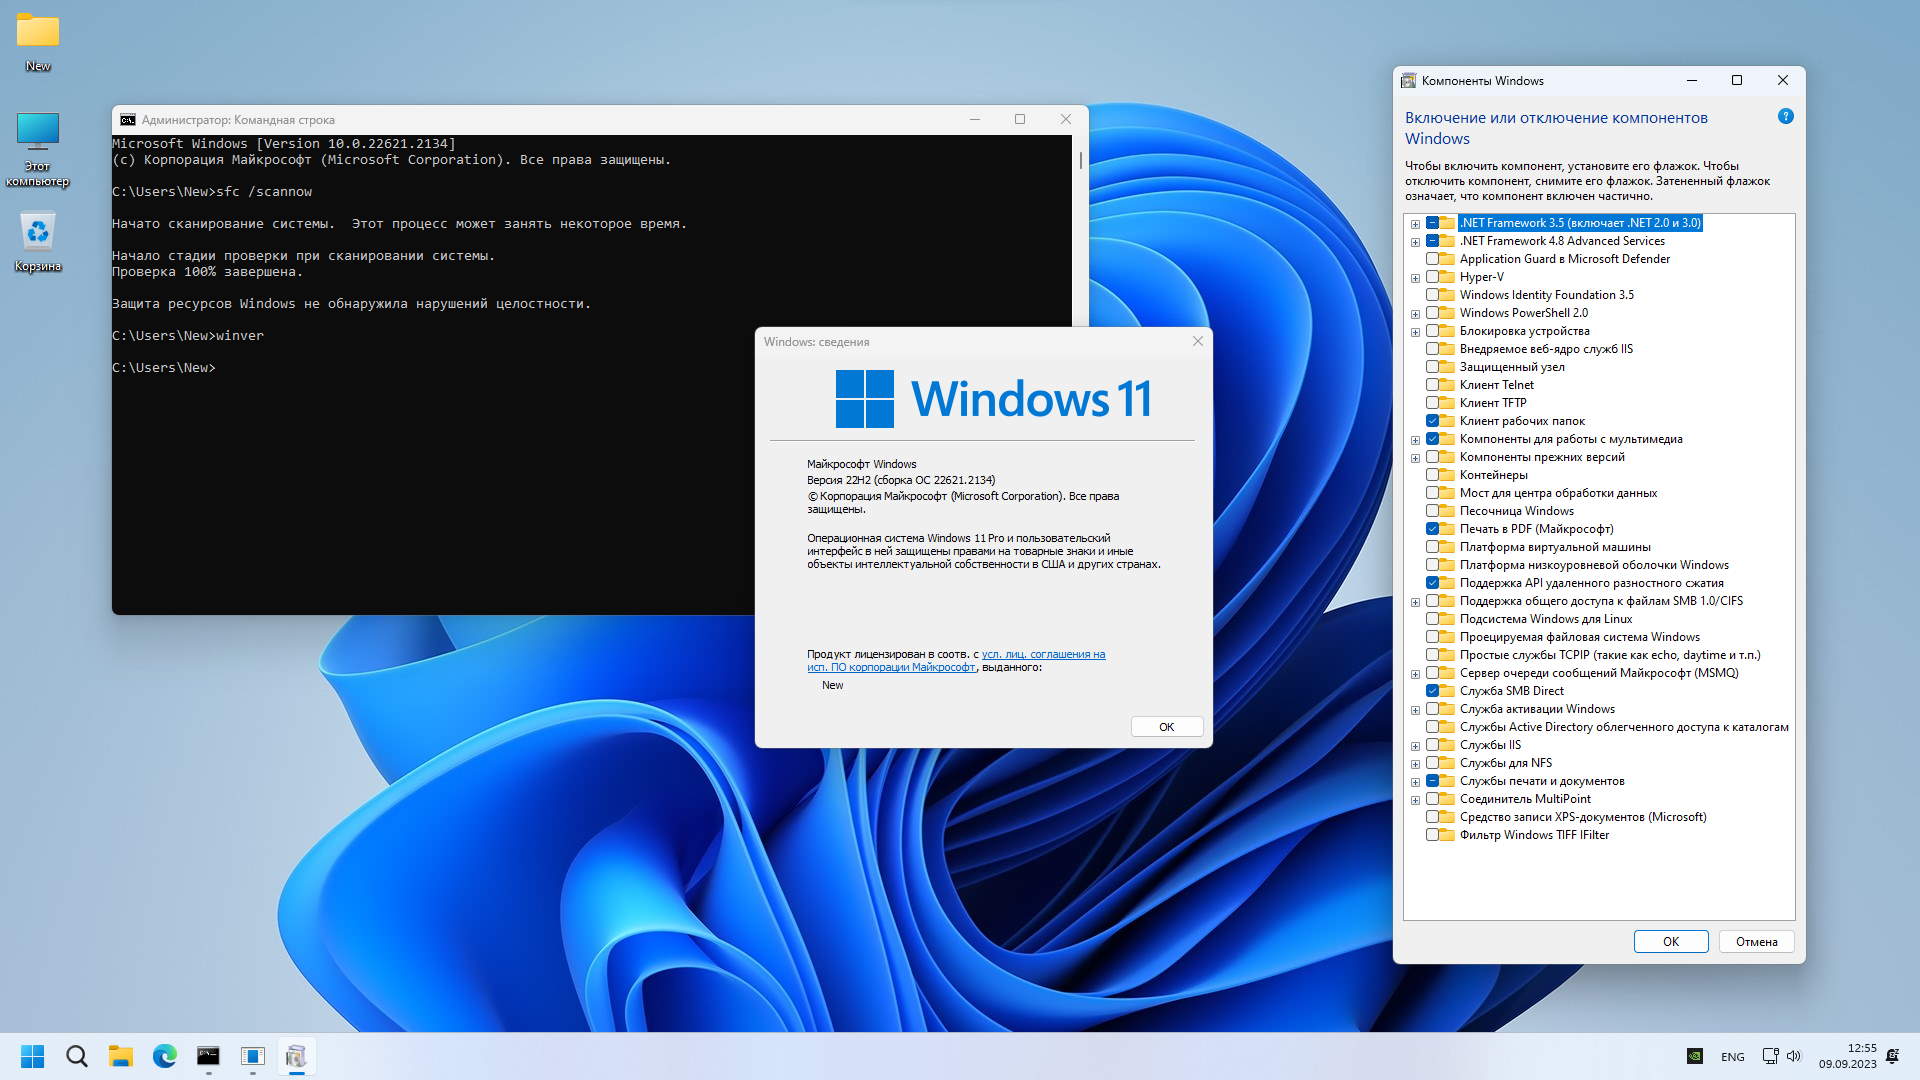Screen dimensions: 1920x1080
Task: Click OK in the Windows Features dialog
Action: coord(1670,941)
